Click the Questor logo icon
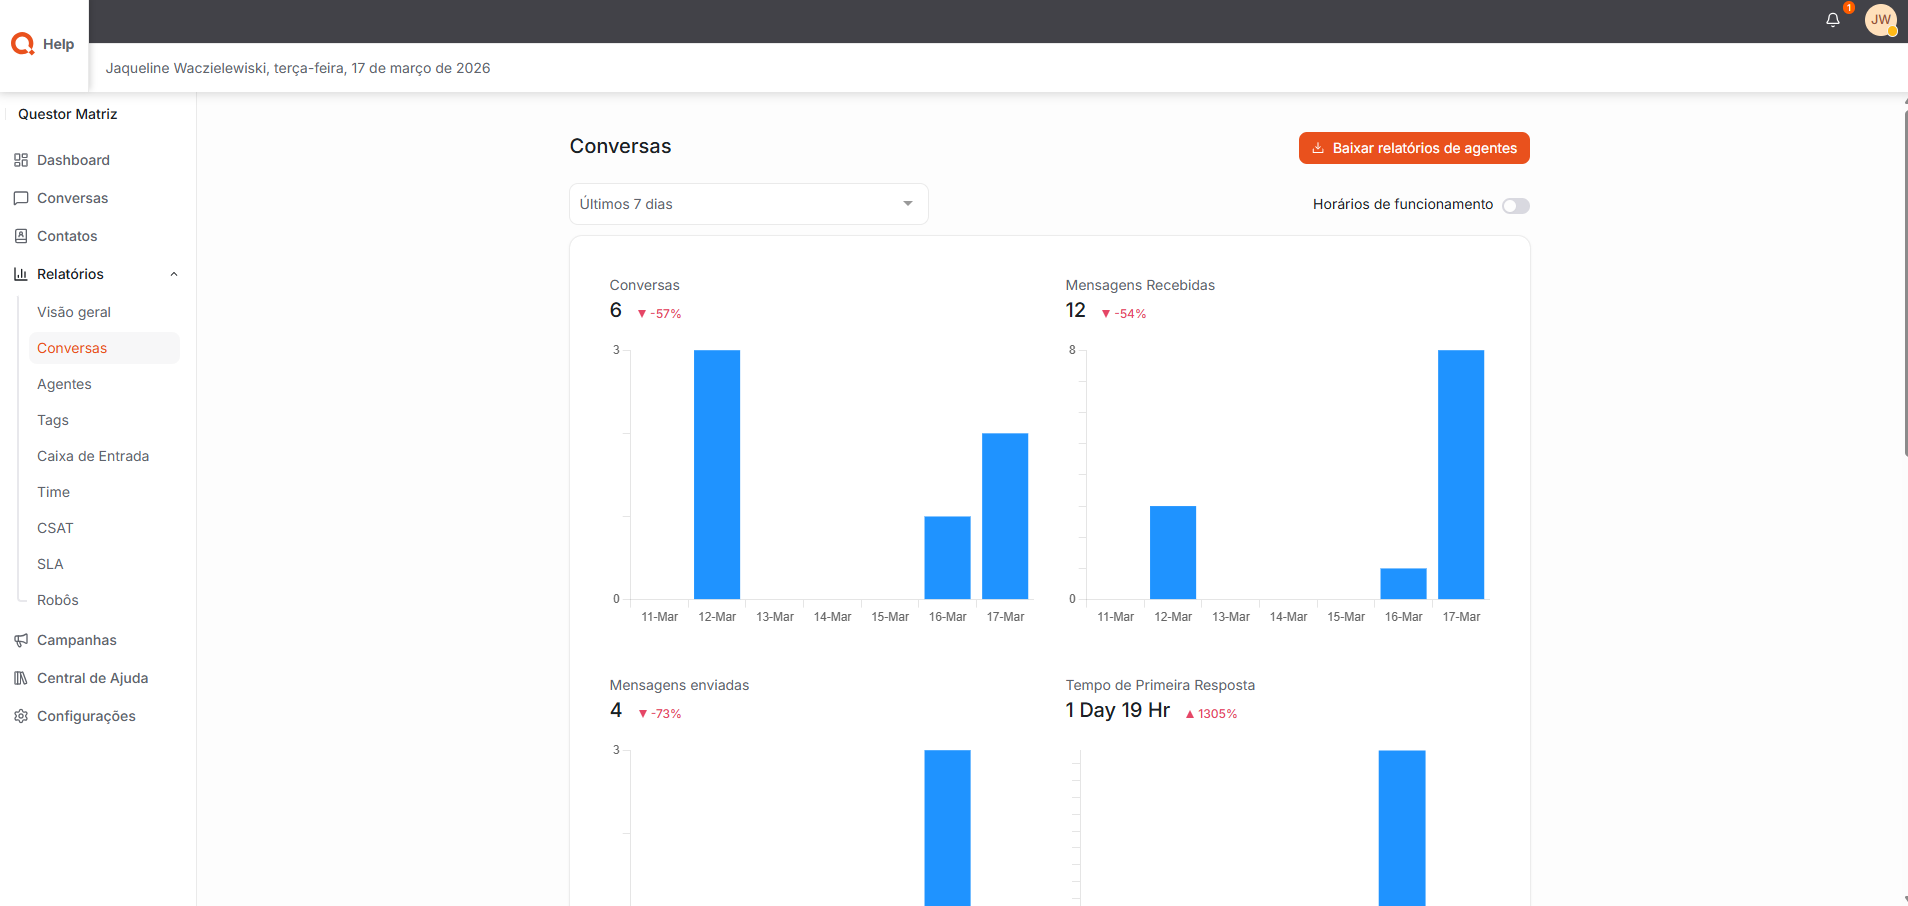Screen dimensions: 1908x906 click(23, 44)
